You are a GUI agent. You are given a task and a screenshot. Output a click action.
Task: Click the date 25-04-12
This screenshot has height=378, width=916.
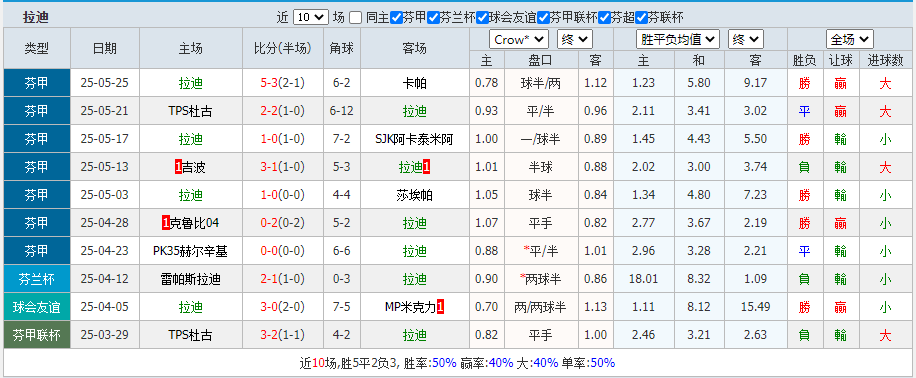point(105,279)
